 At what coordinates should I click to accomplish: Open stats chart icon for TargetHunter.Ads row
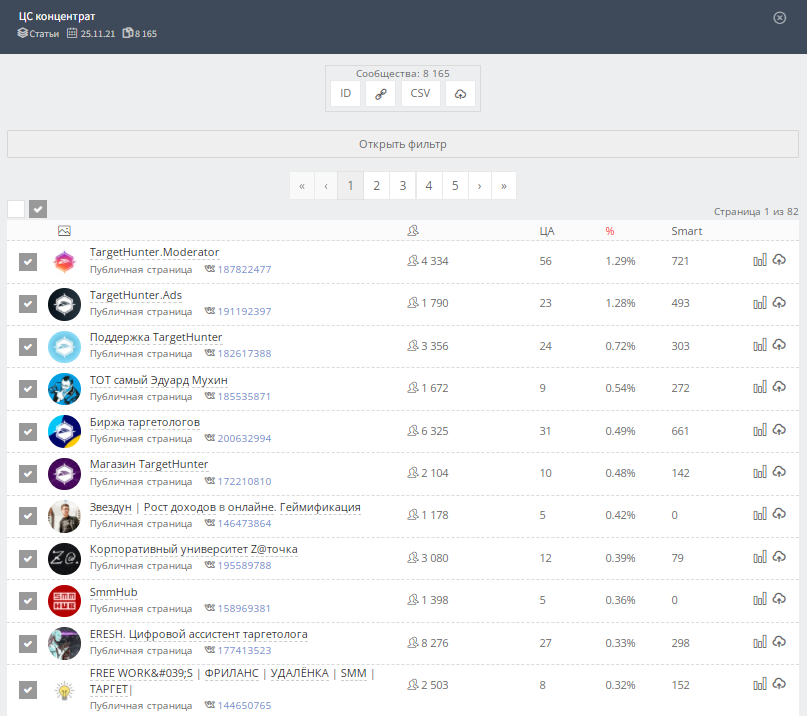pos(760,303)
